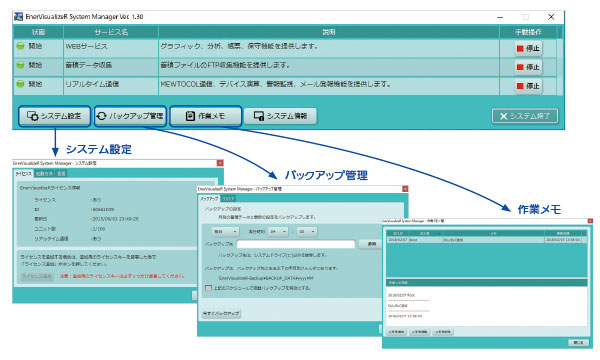Select the リストア tab in backup window
Image resolution: width=600 pixels, height=360 pixels.
click(x=228, y=199)
